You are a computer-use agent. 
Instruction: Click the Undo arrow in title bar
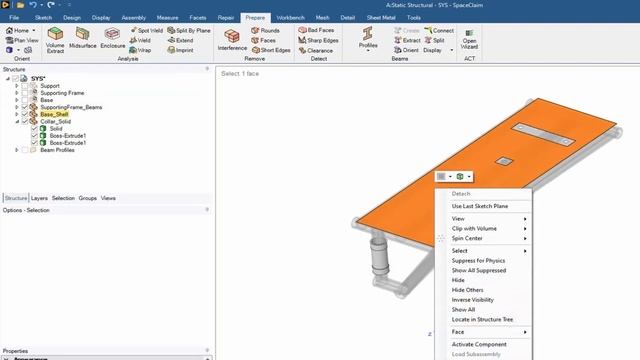[33, 5]
